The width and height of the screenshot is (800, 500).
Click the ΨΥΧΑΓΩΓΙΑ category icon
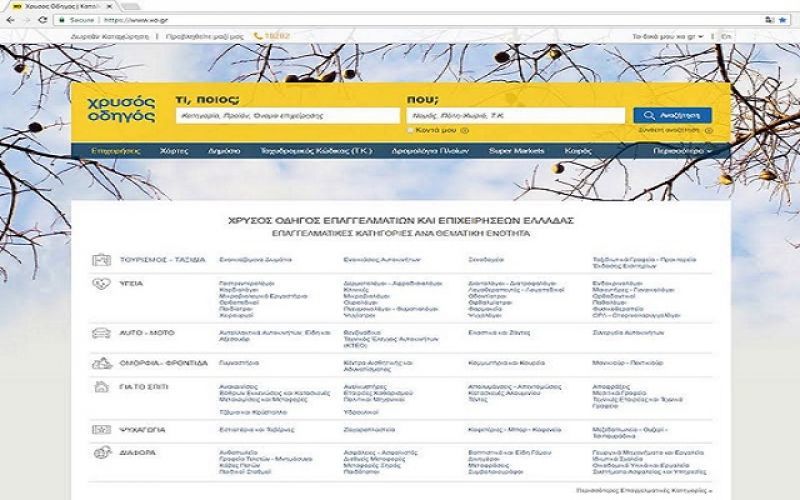tap(101, 430)
